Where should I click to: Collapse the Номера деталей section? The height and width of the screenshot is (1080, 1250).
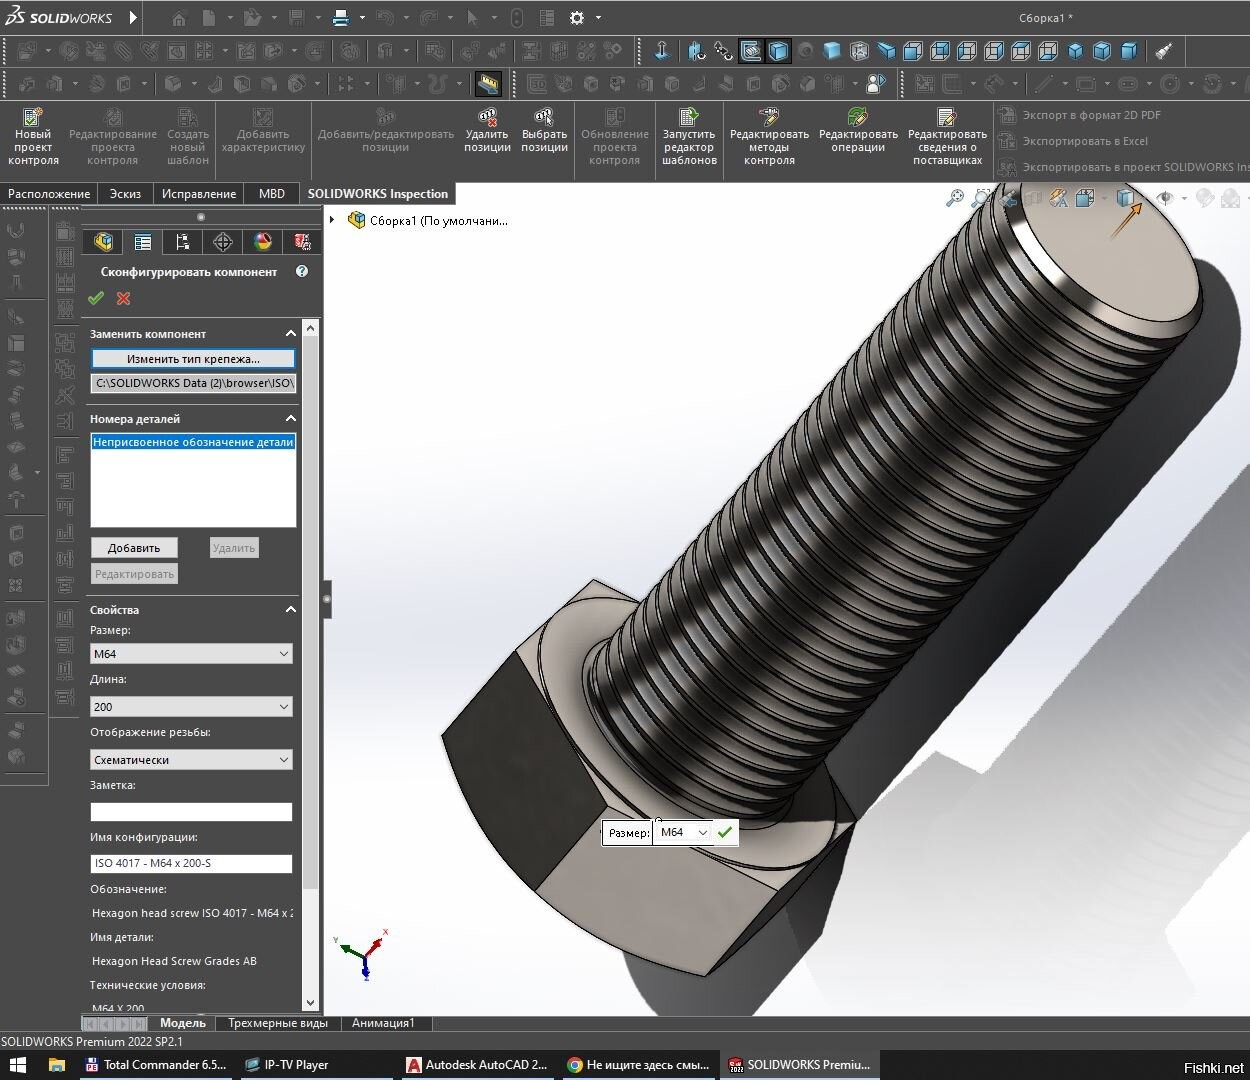point(290,419)
